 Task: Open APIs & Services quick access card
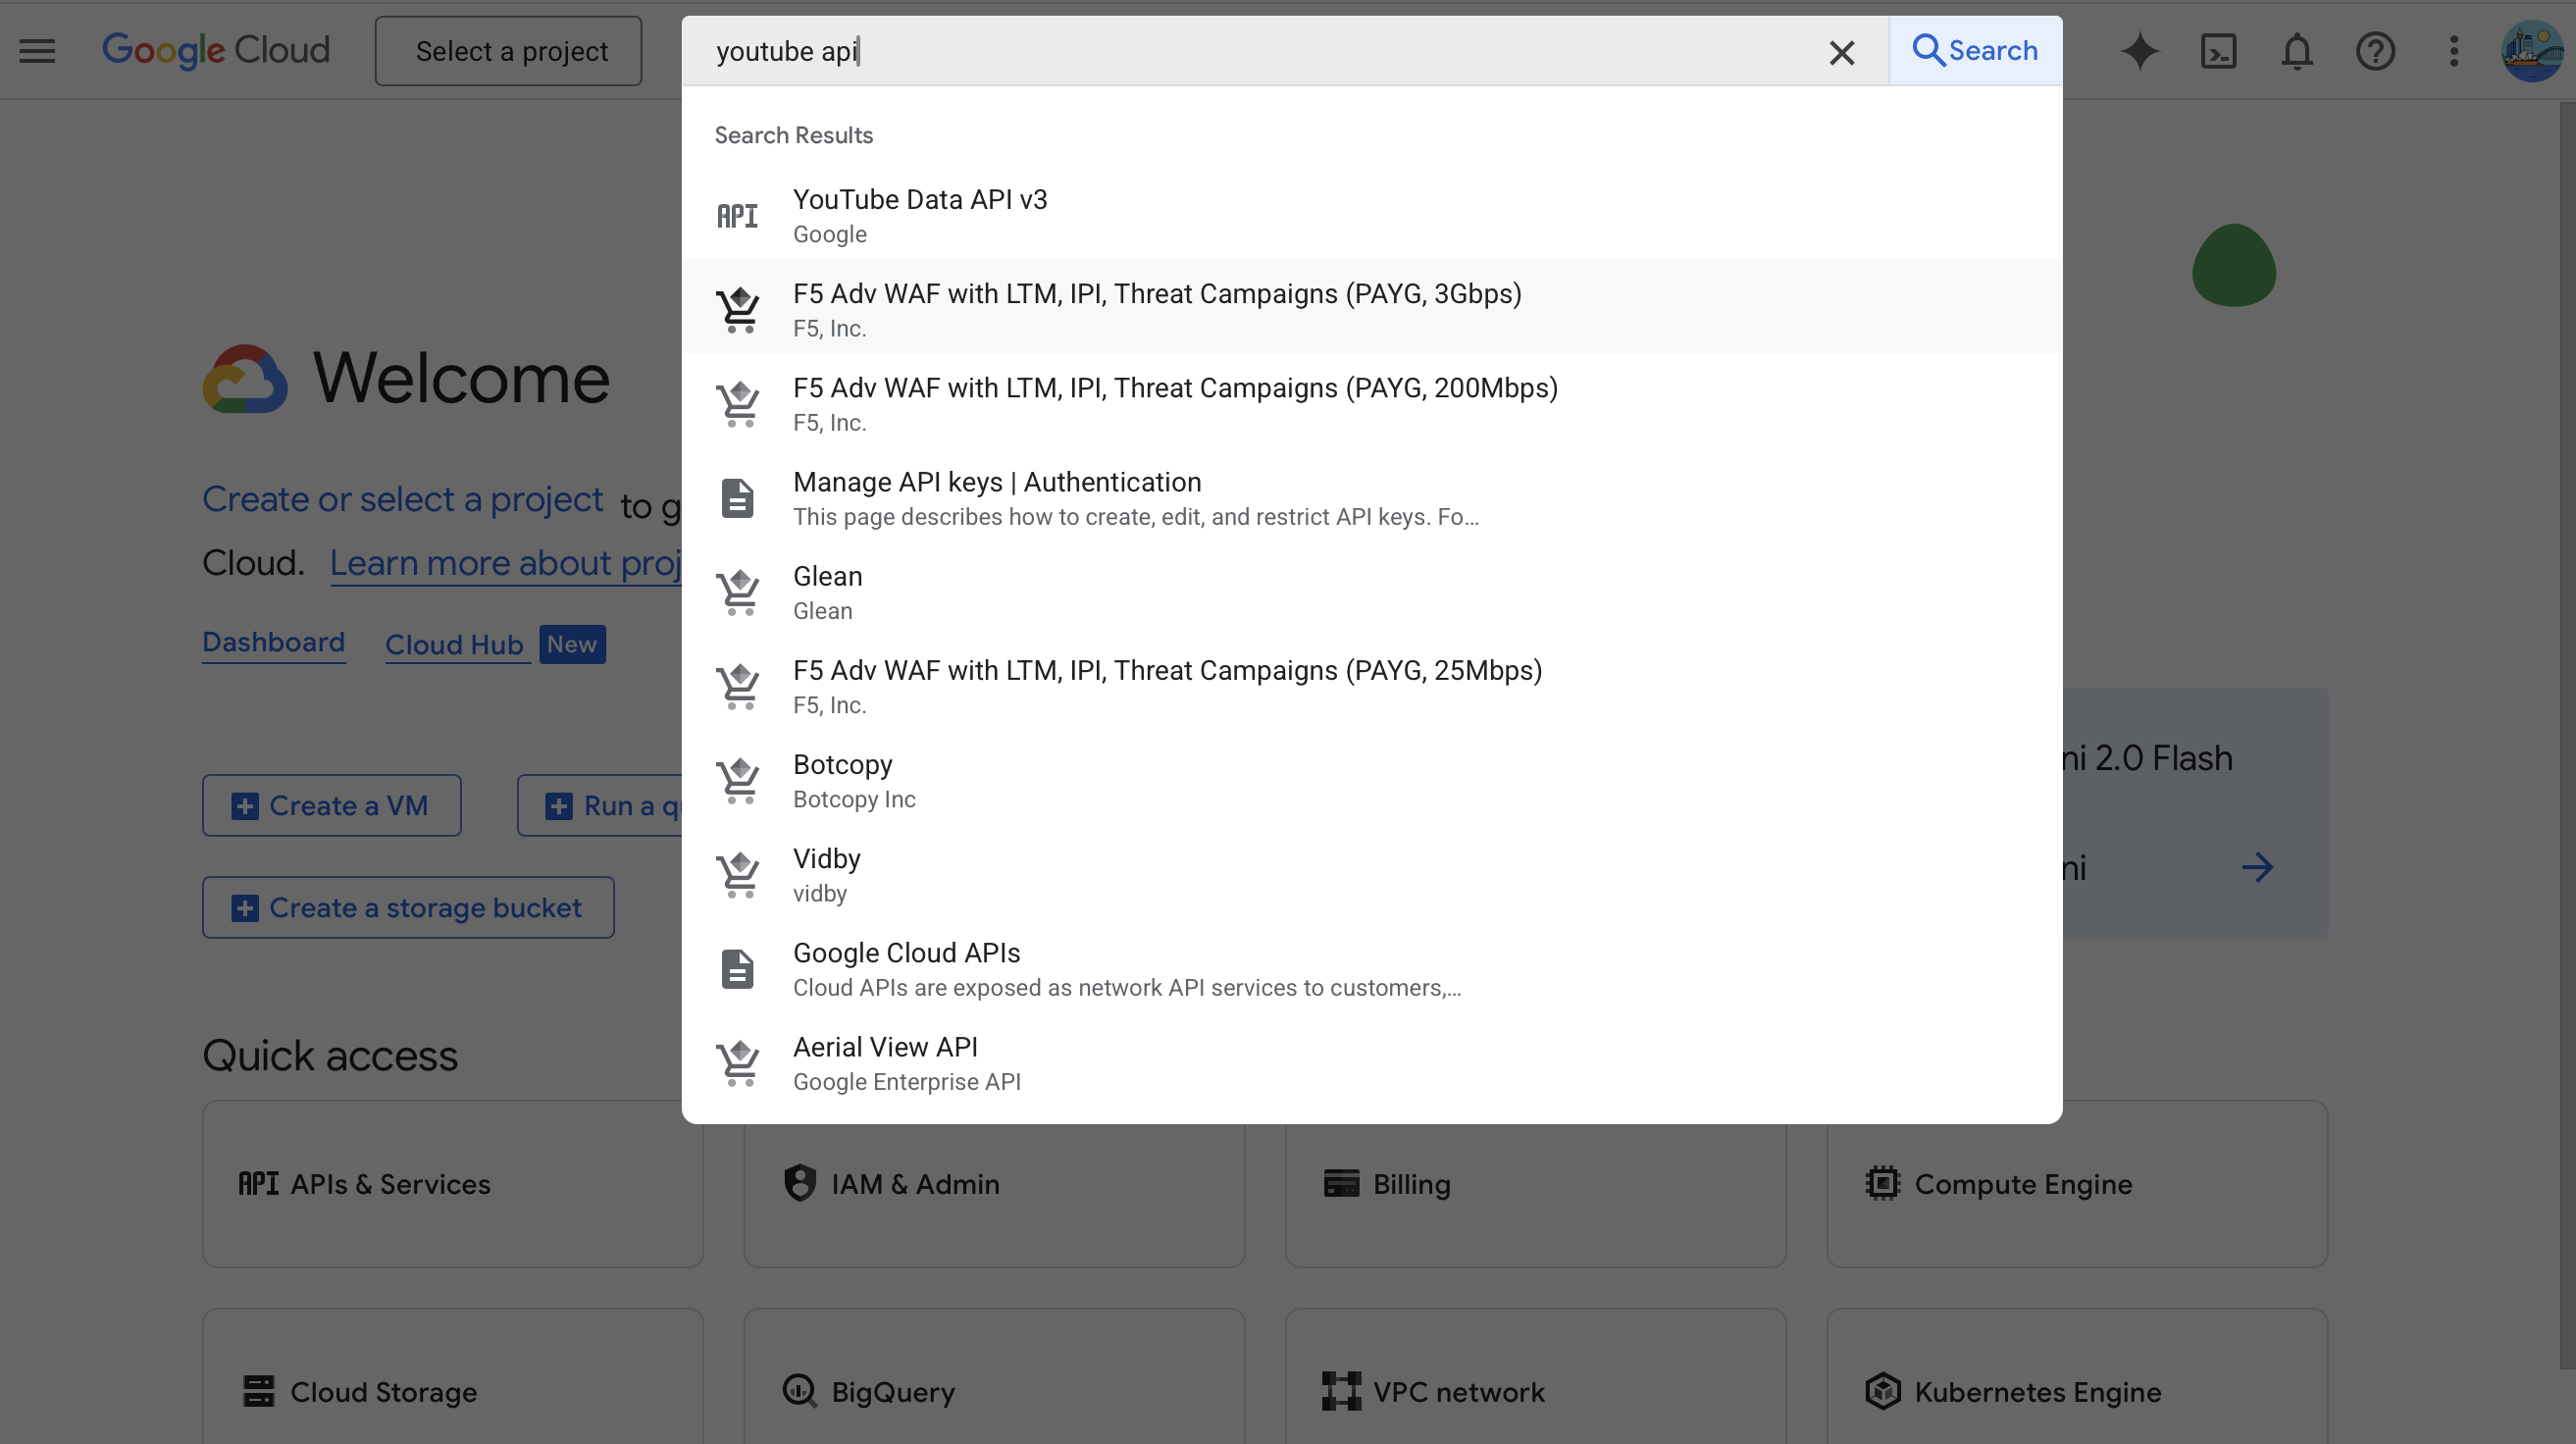point(452,1184)
